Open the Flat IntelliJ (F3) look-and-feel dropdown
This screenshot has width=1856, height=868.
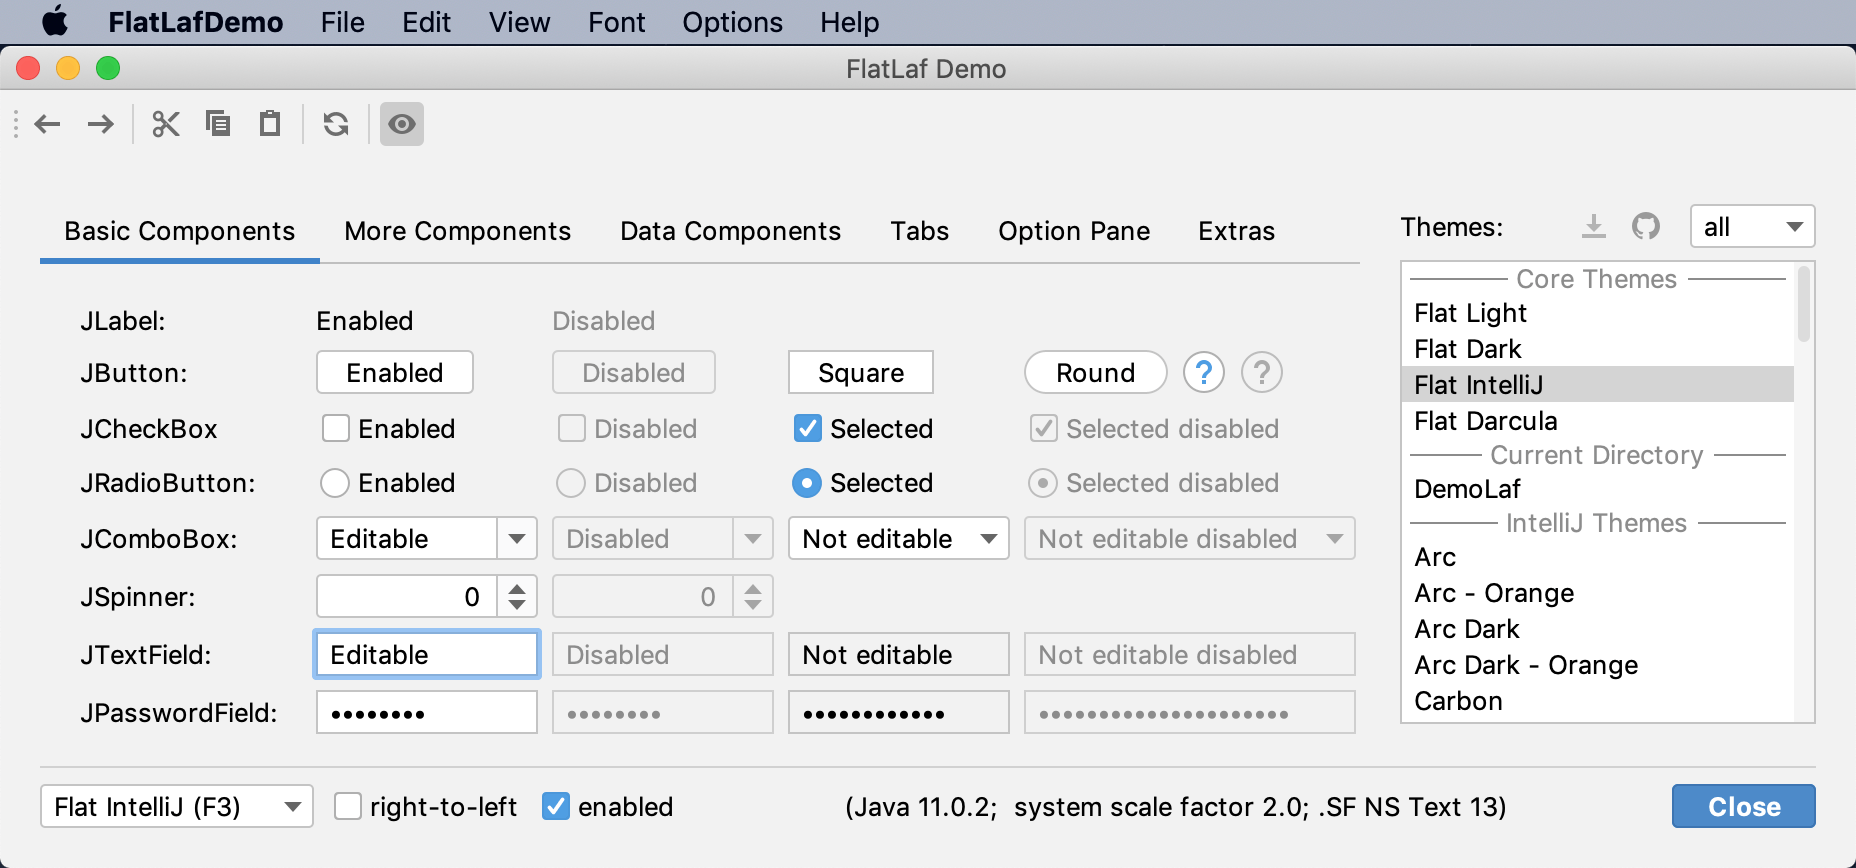coord(177,806)
